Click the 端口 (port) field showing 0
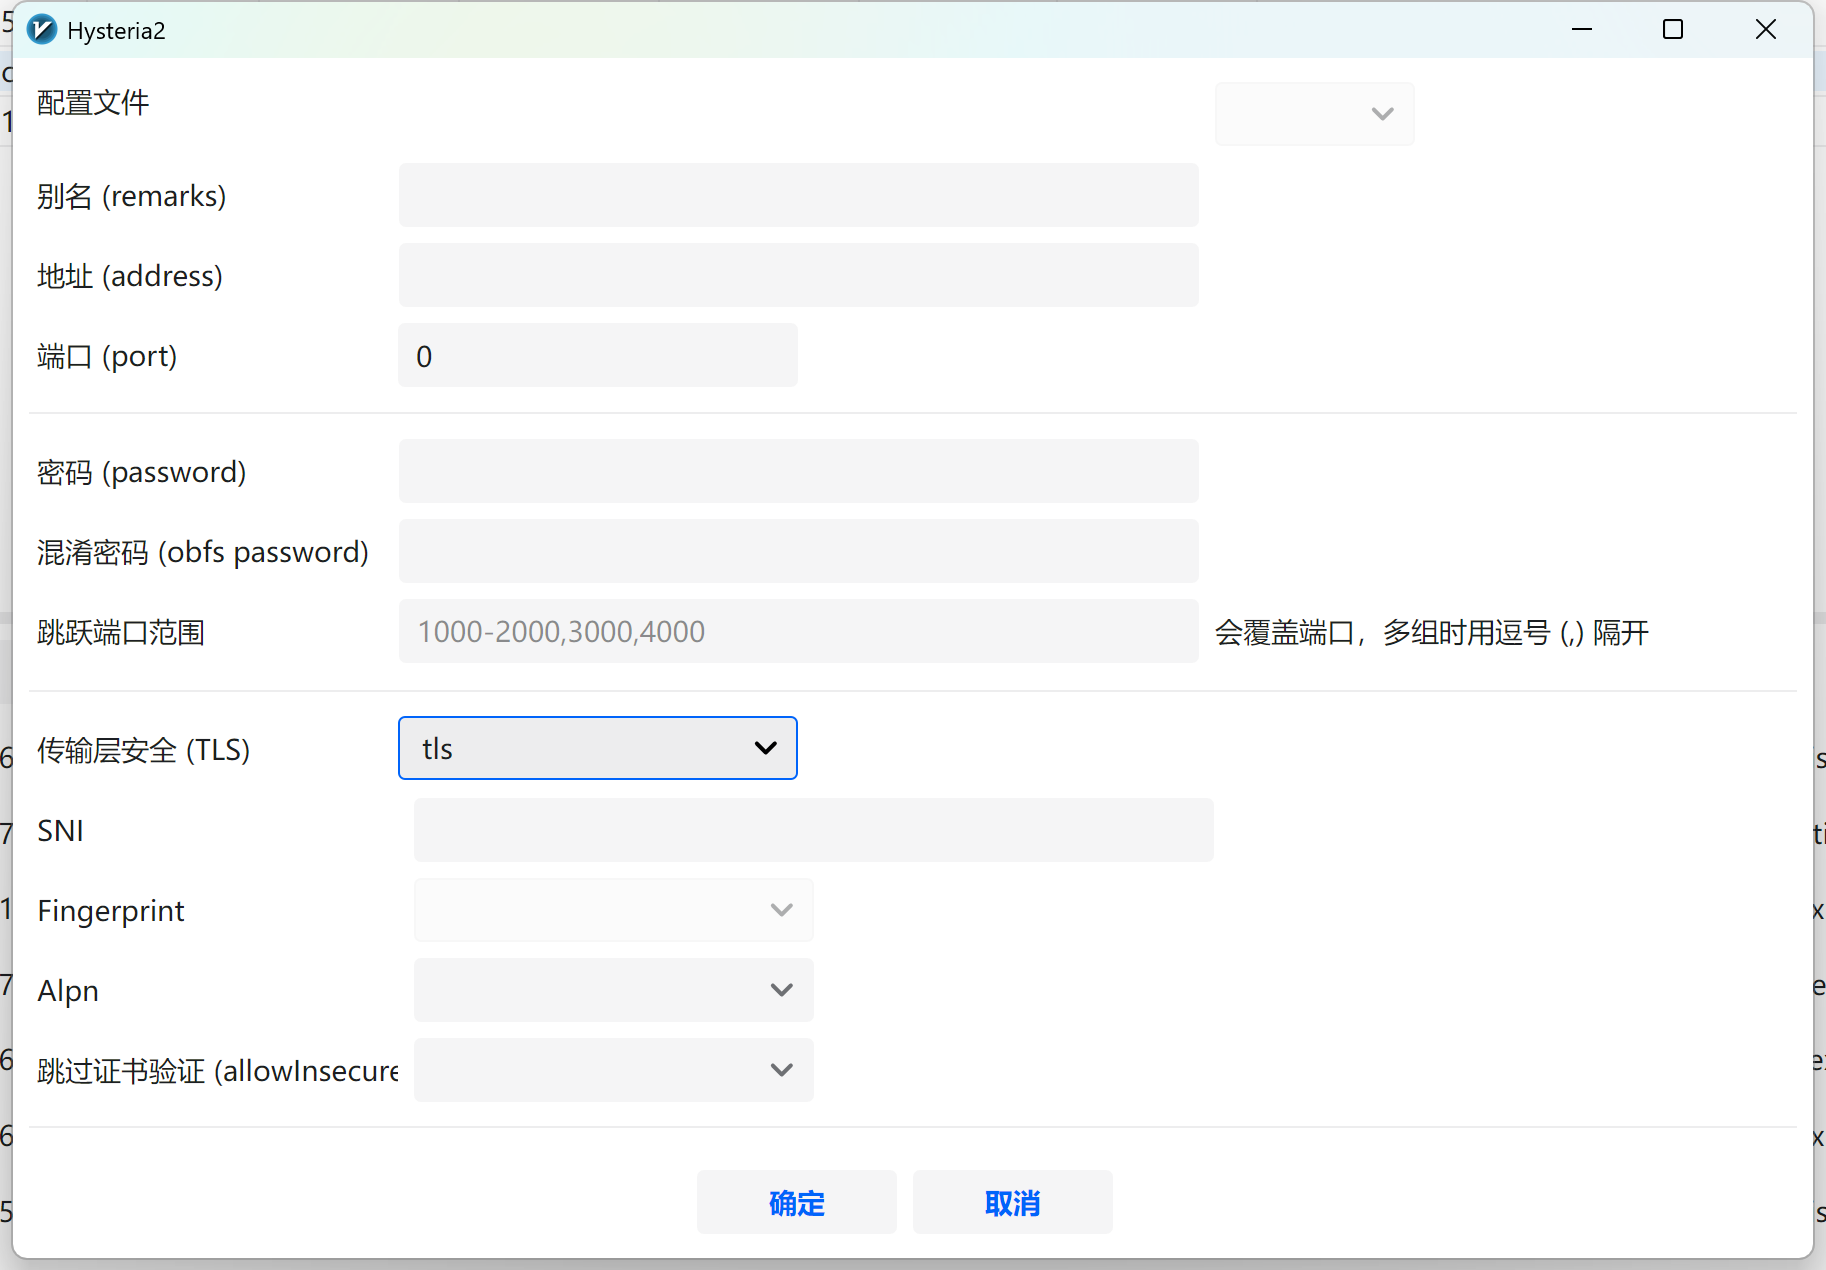The image size is (1826, 1270). (x=597, y=356)
